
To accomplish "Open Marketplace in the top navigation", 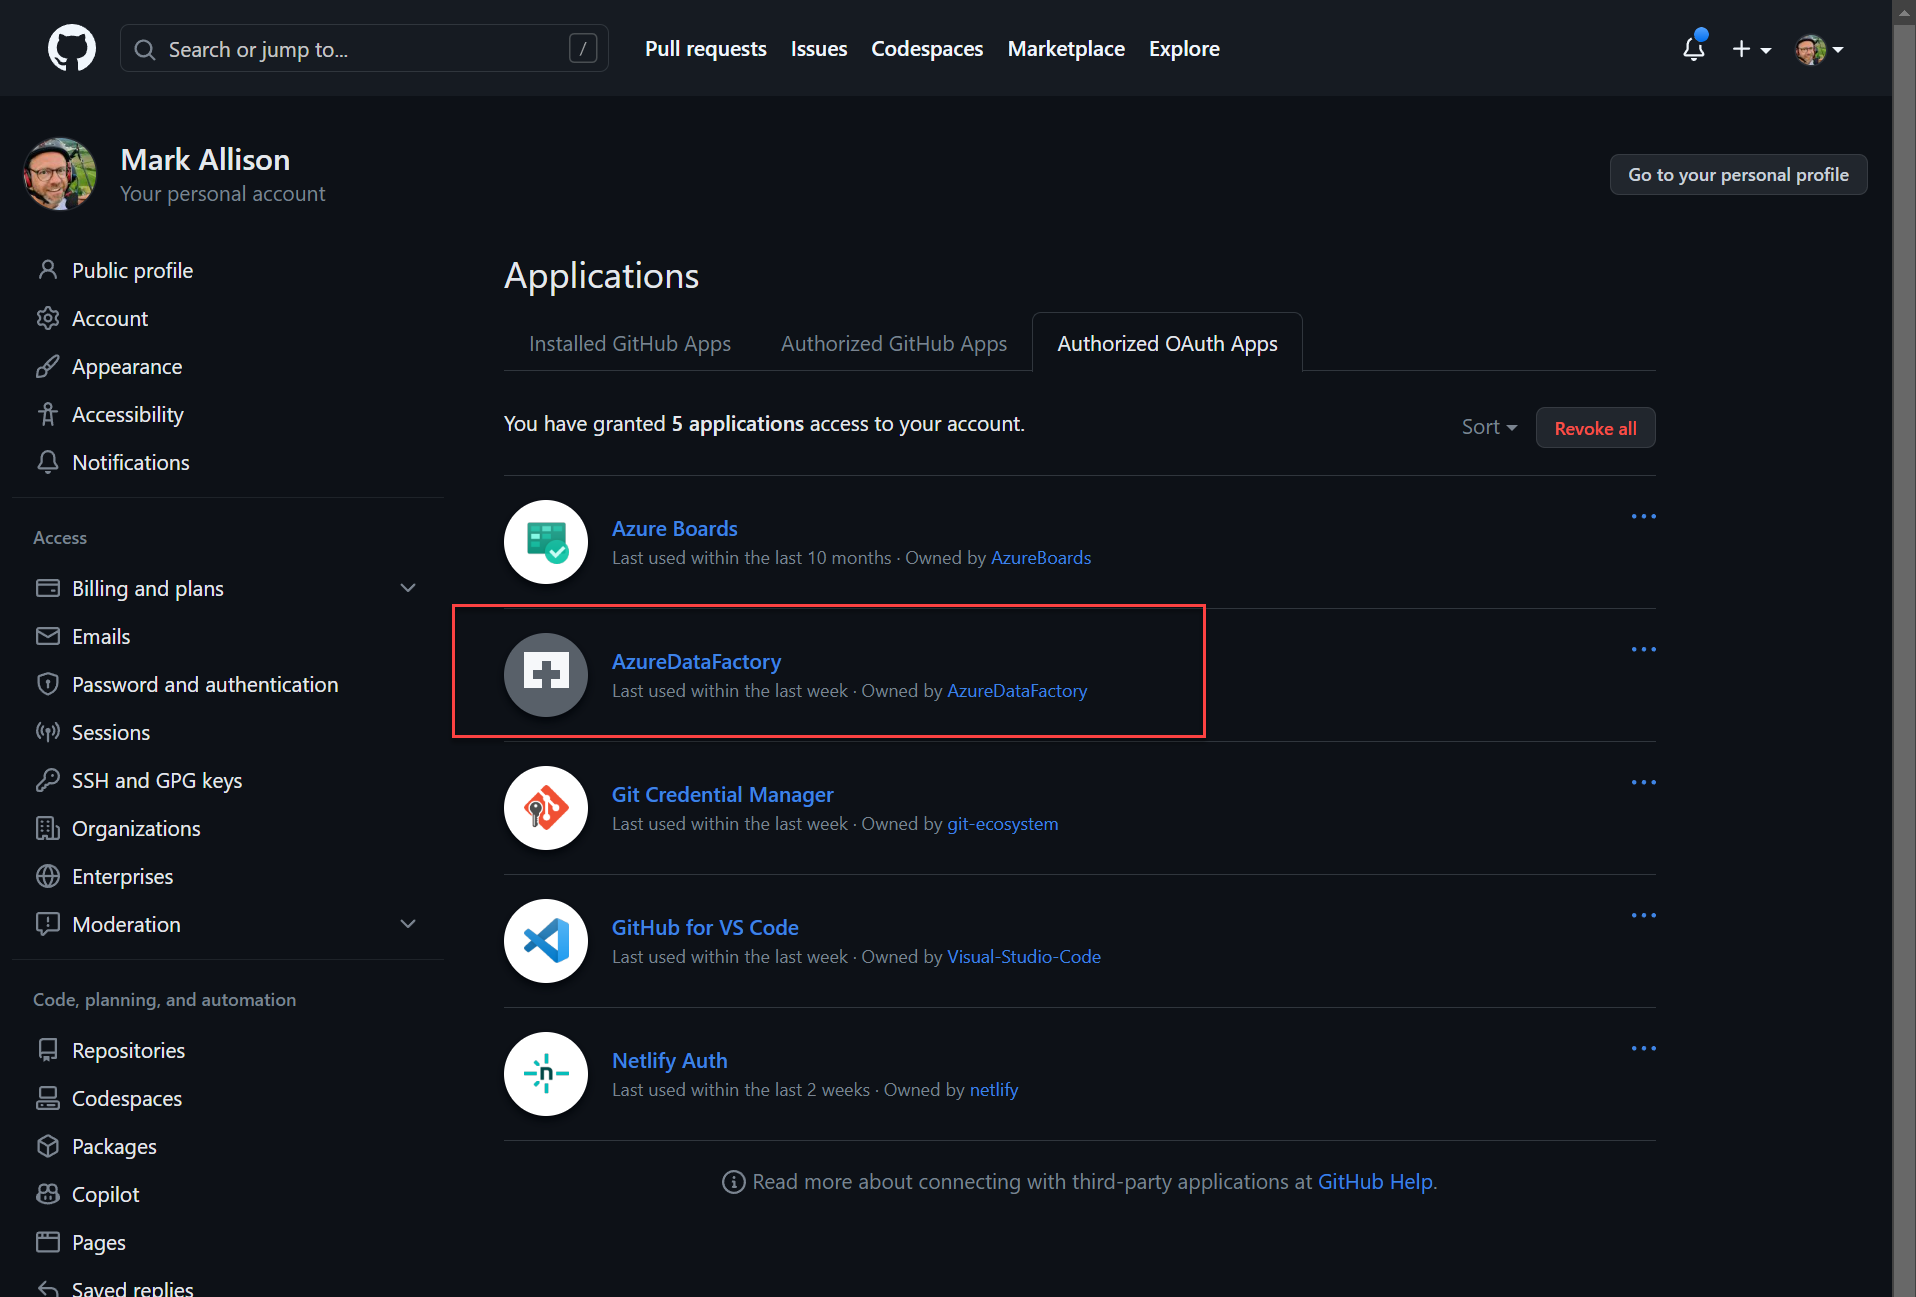I will click(1066, 49).
